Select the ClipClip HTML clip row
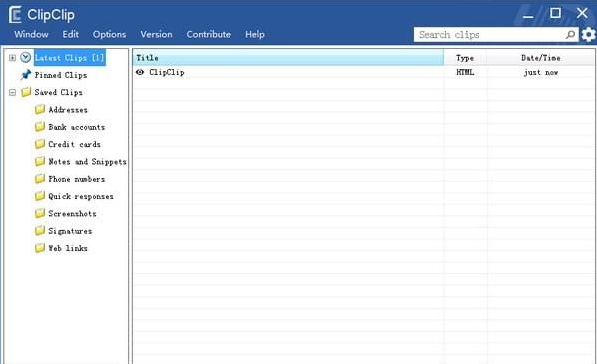 [363, 72]
